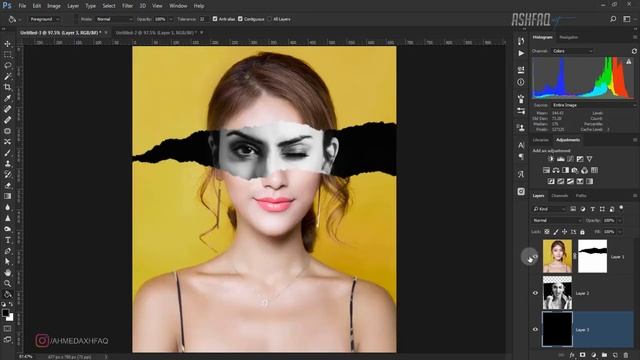The height and width of the screenshot is (360, 640).
Task: Select the Gradient tool
Action: (7, 196)
